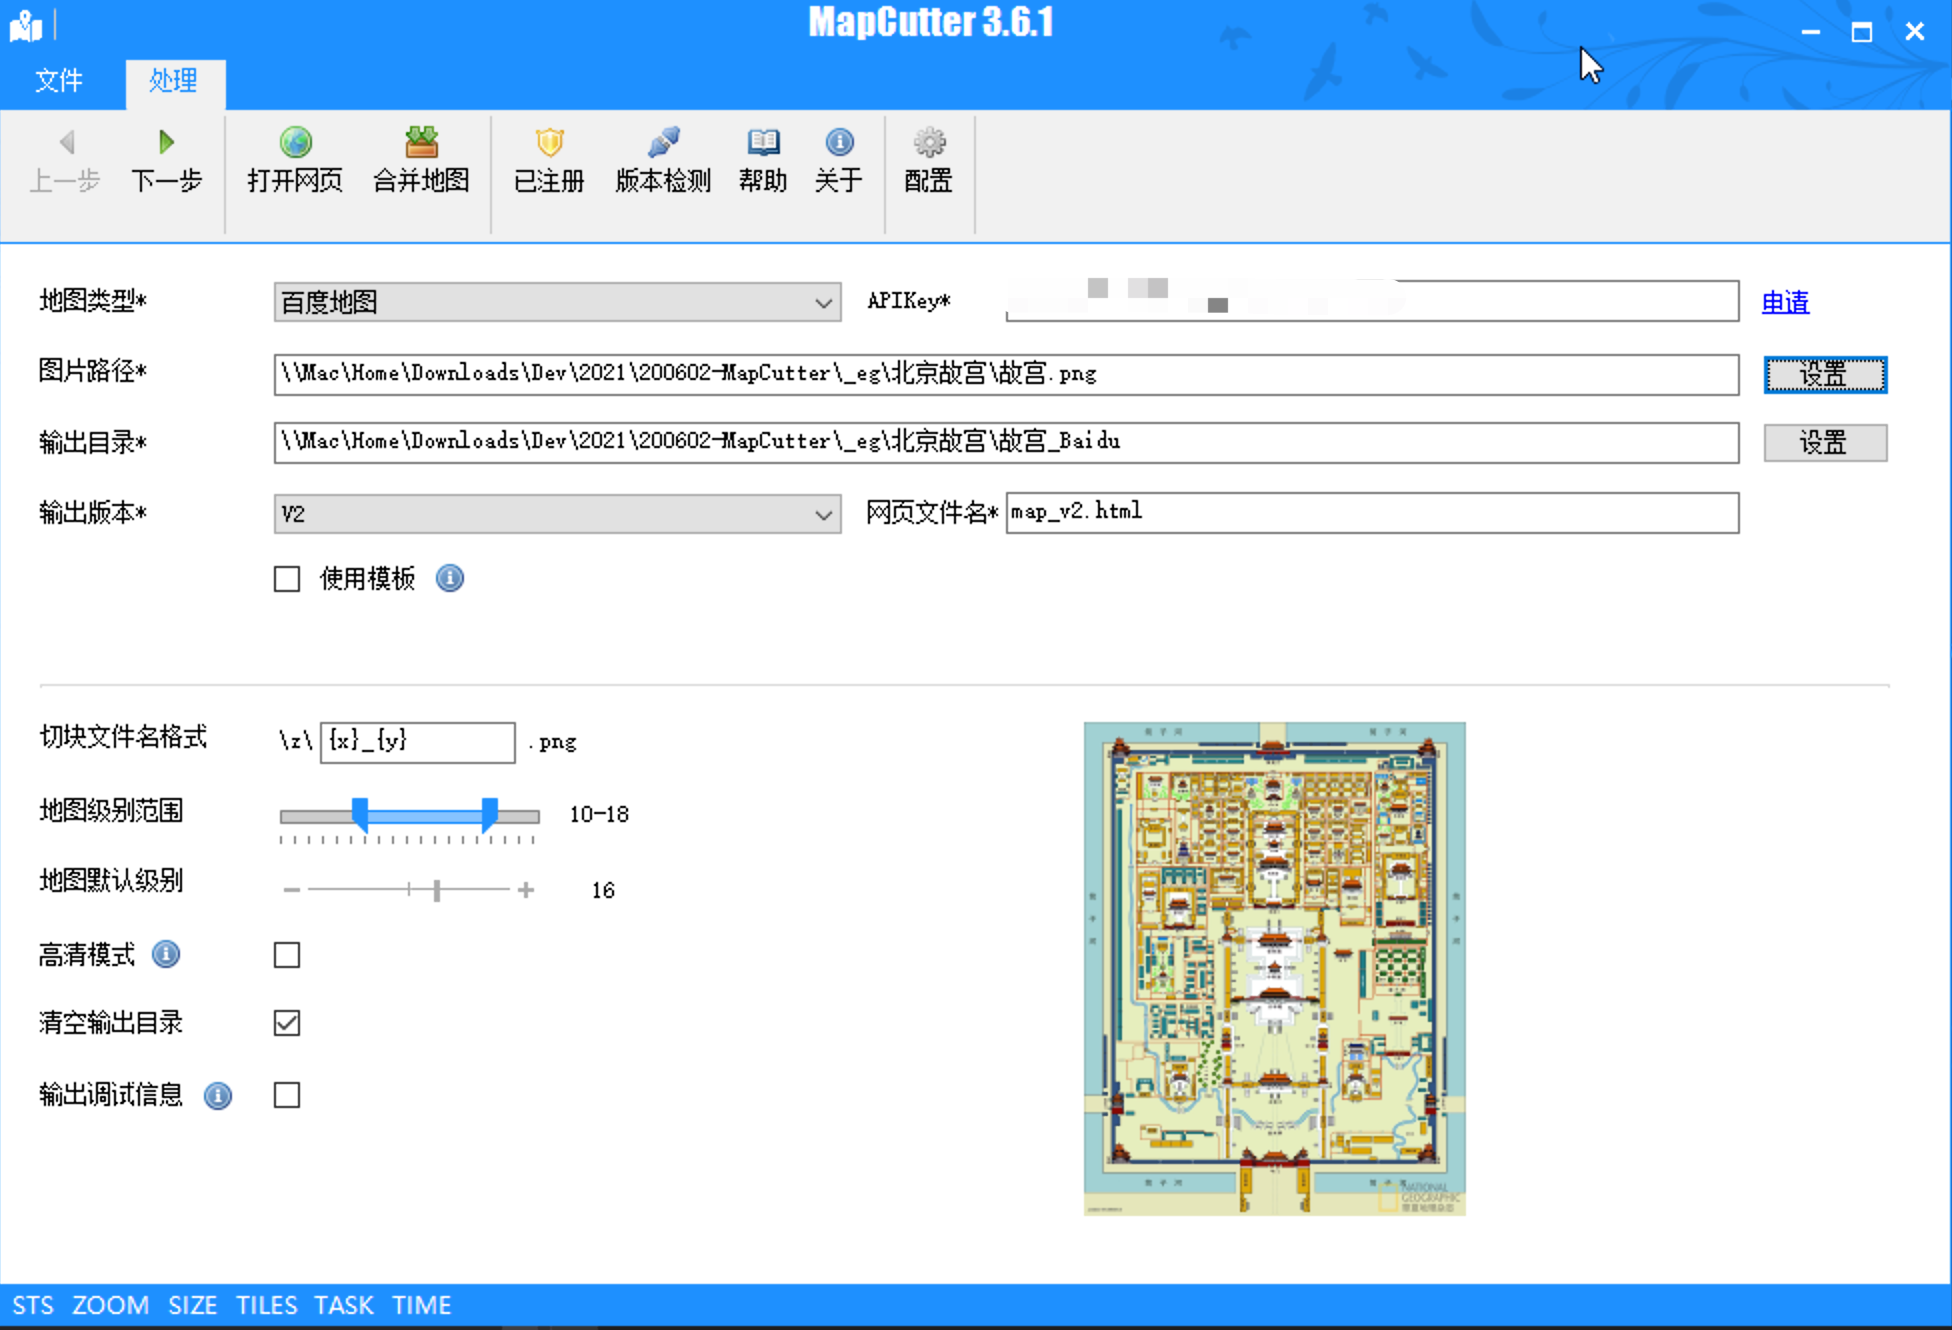Go to next step (下一步)
The height and width of the screenshot is (1330, 1952).
166,161
